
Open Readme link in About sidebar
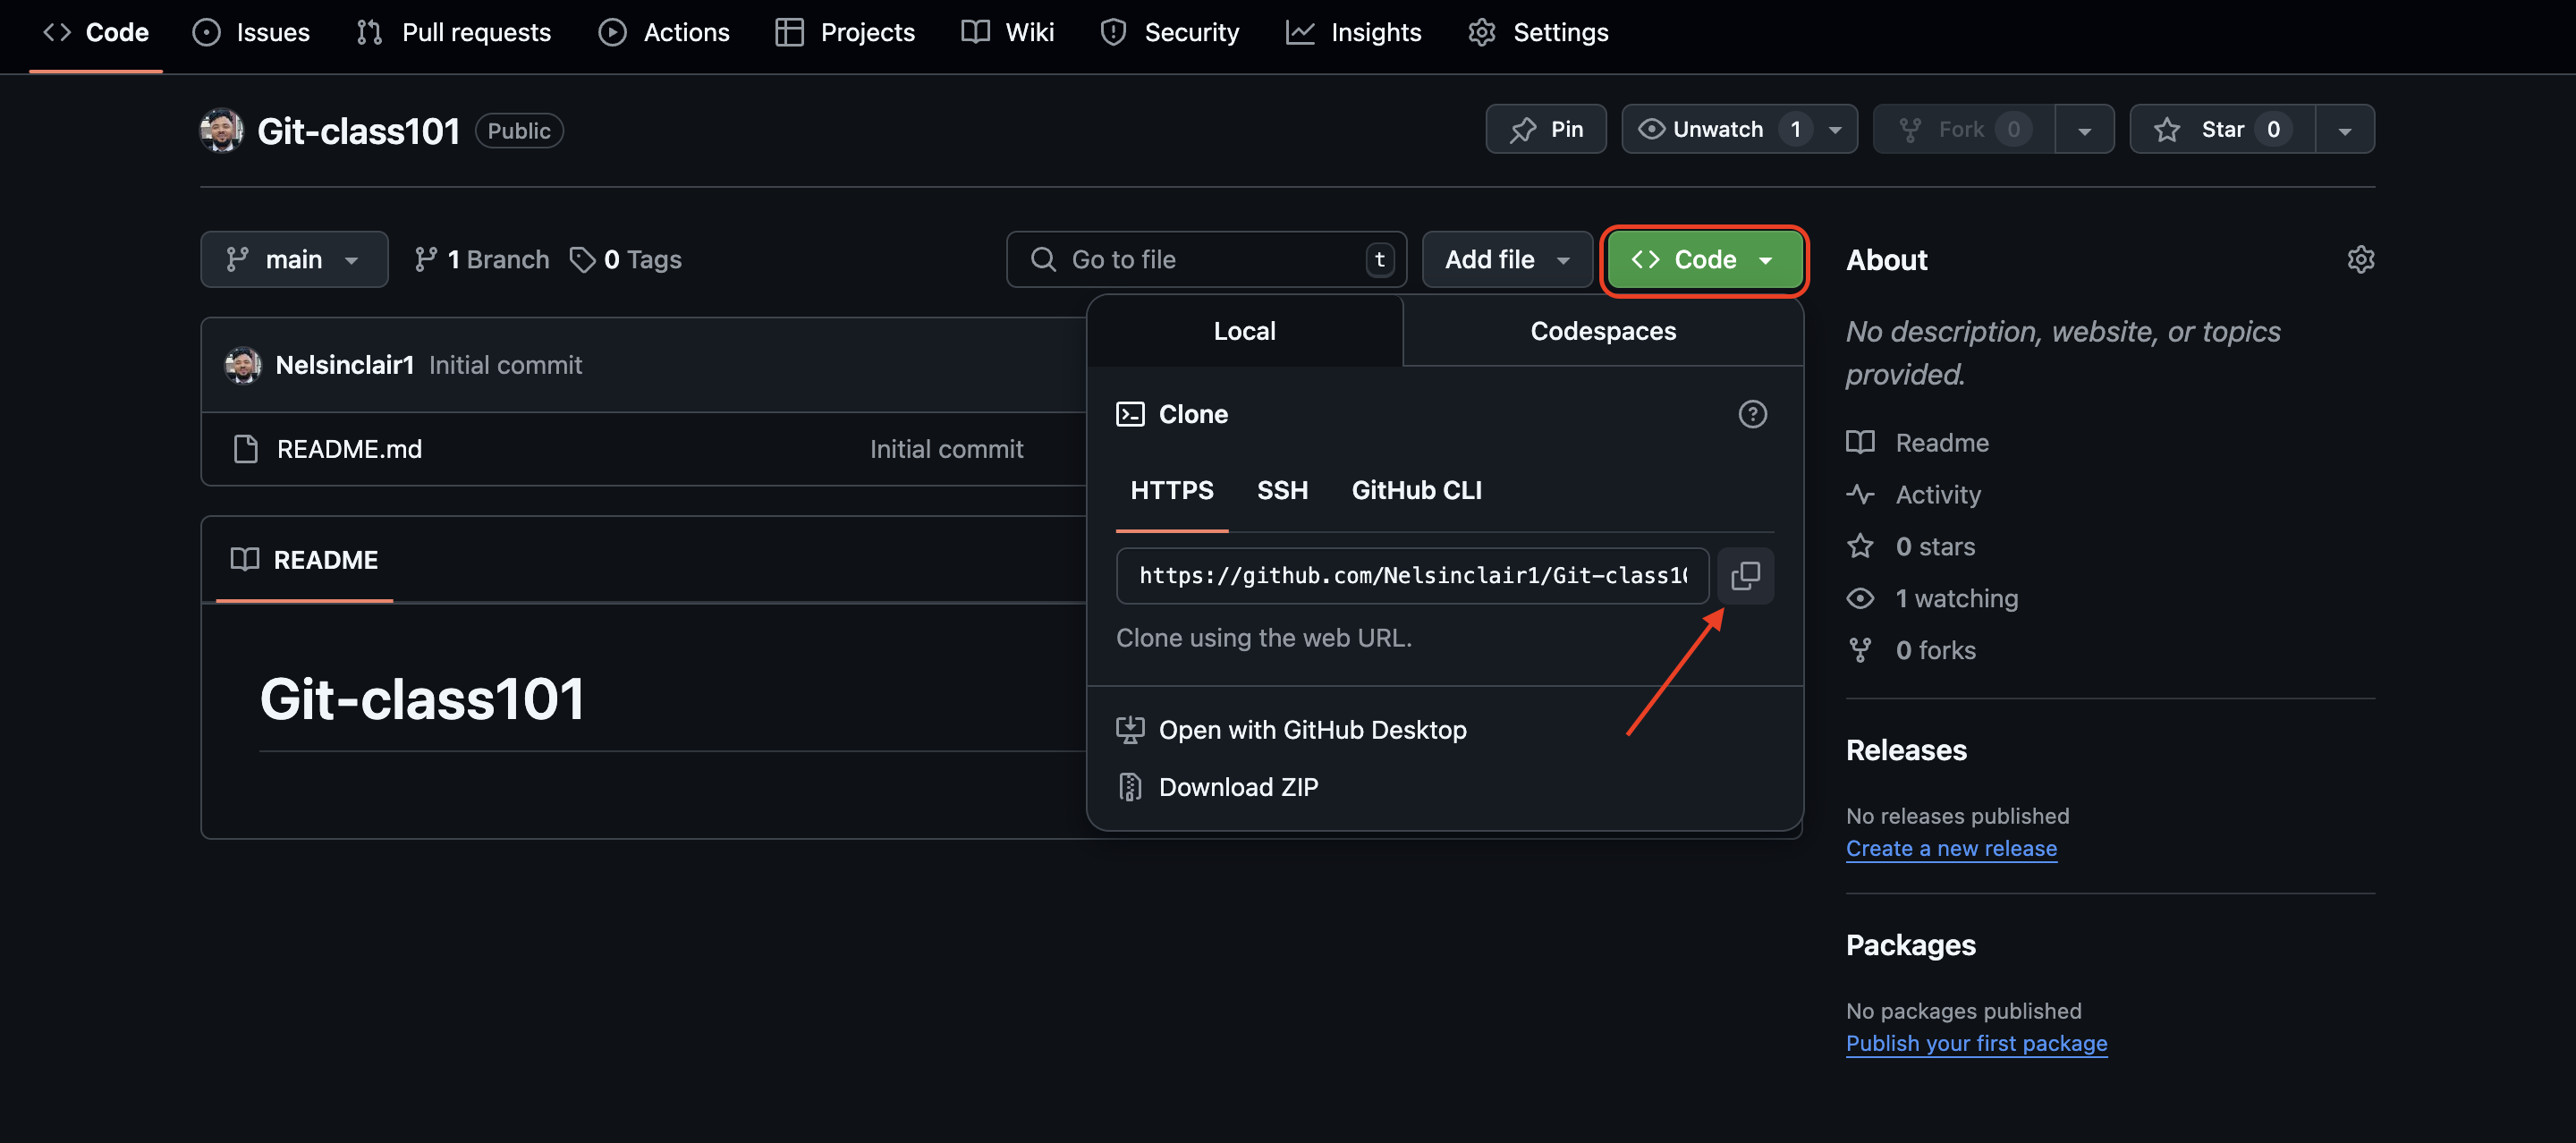pos(1941,442)
